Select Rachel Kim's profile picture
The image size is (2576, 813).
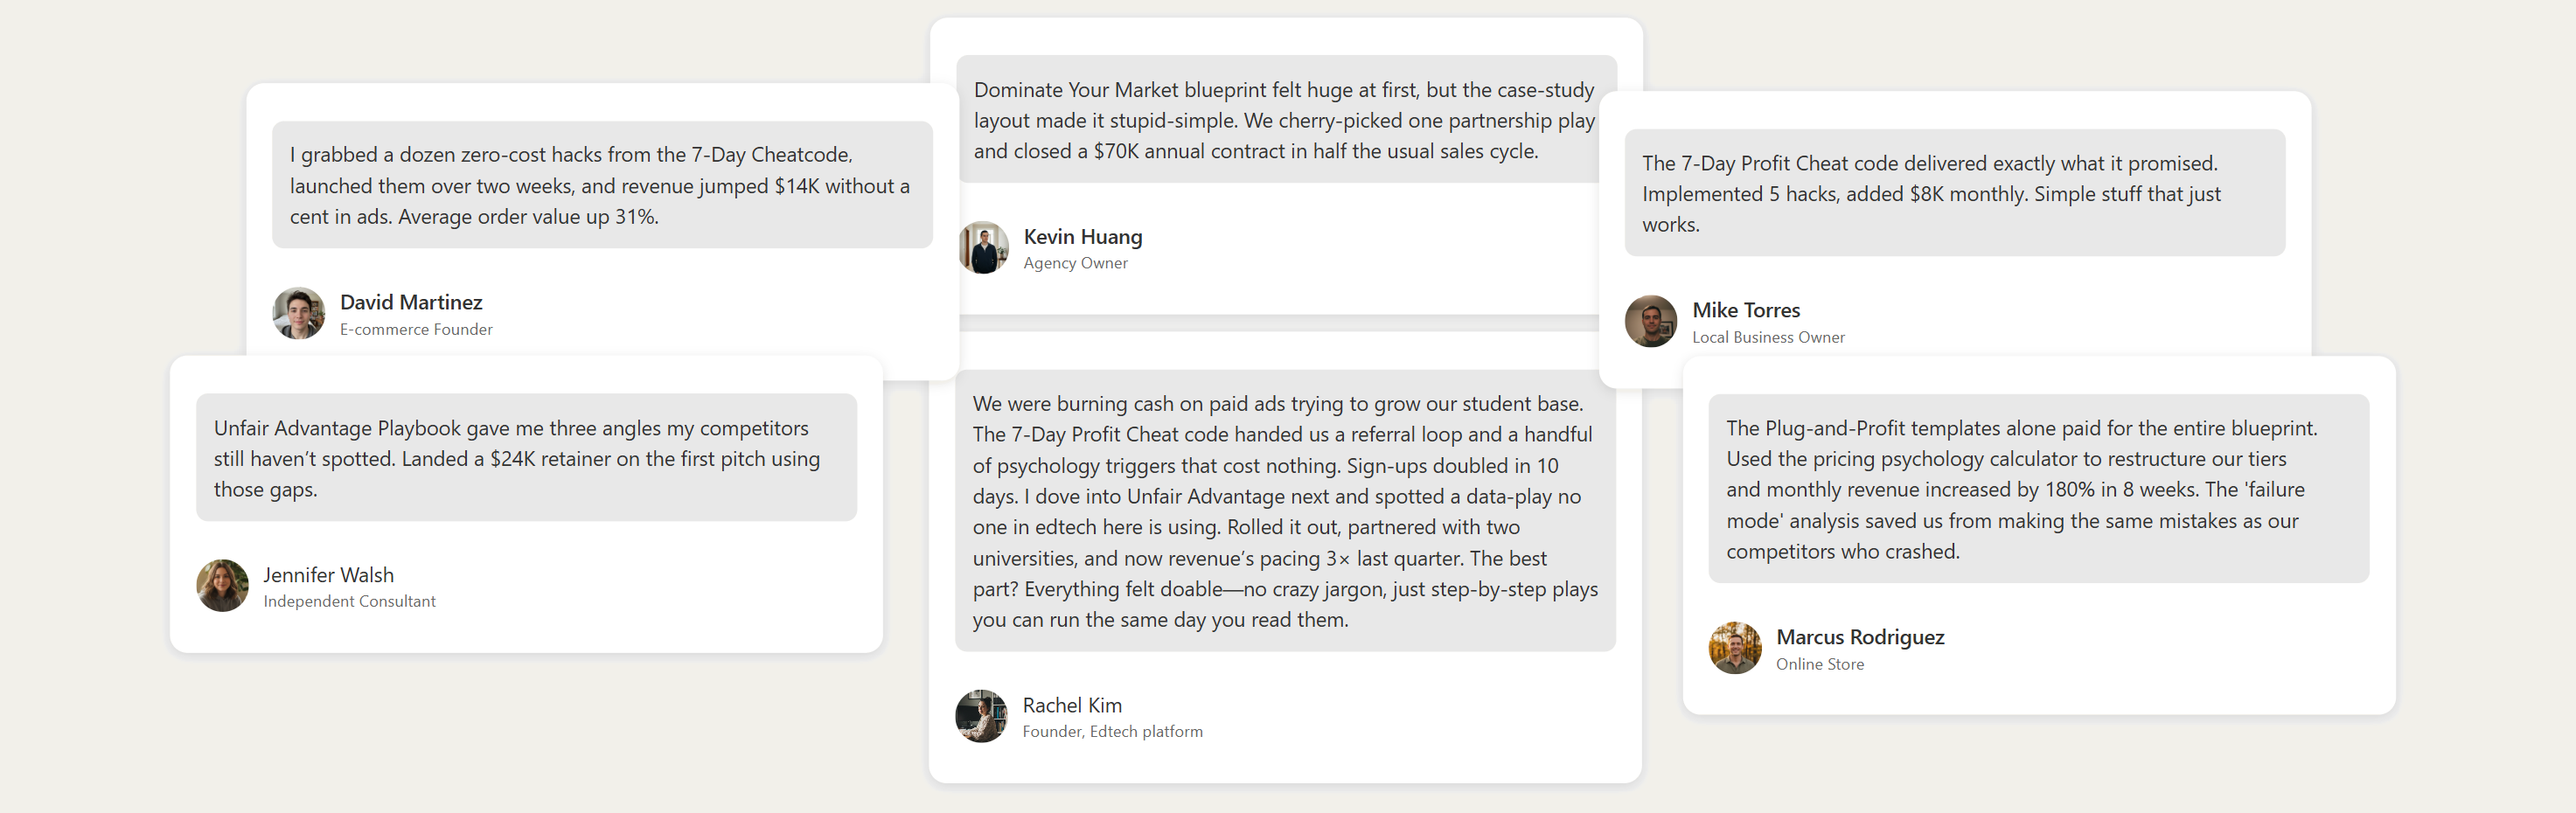pos(981,716)
